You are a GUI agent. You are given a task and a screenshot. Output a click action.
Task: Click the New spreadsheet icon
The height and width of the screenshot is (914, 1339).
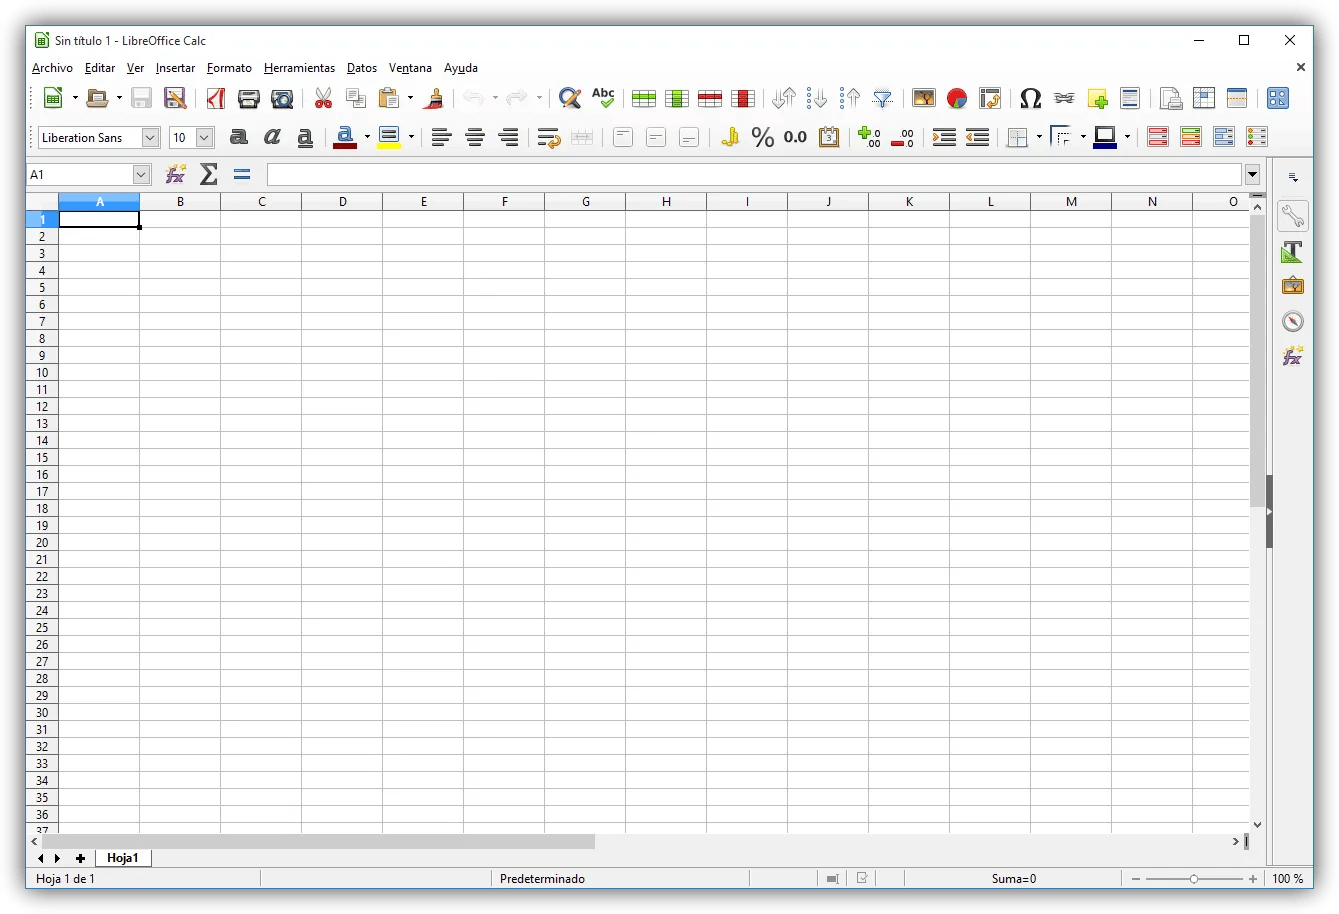pyautogui.click(x=53, y=98)
